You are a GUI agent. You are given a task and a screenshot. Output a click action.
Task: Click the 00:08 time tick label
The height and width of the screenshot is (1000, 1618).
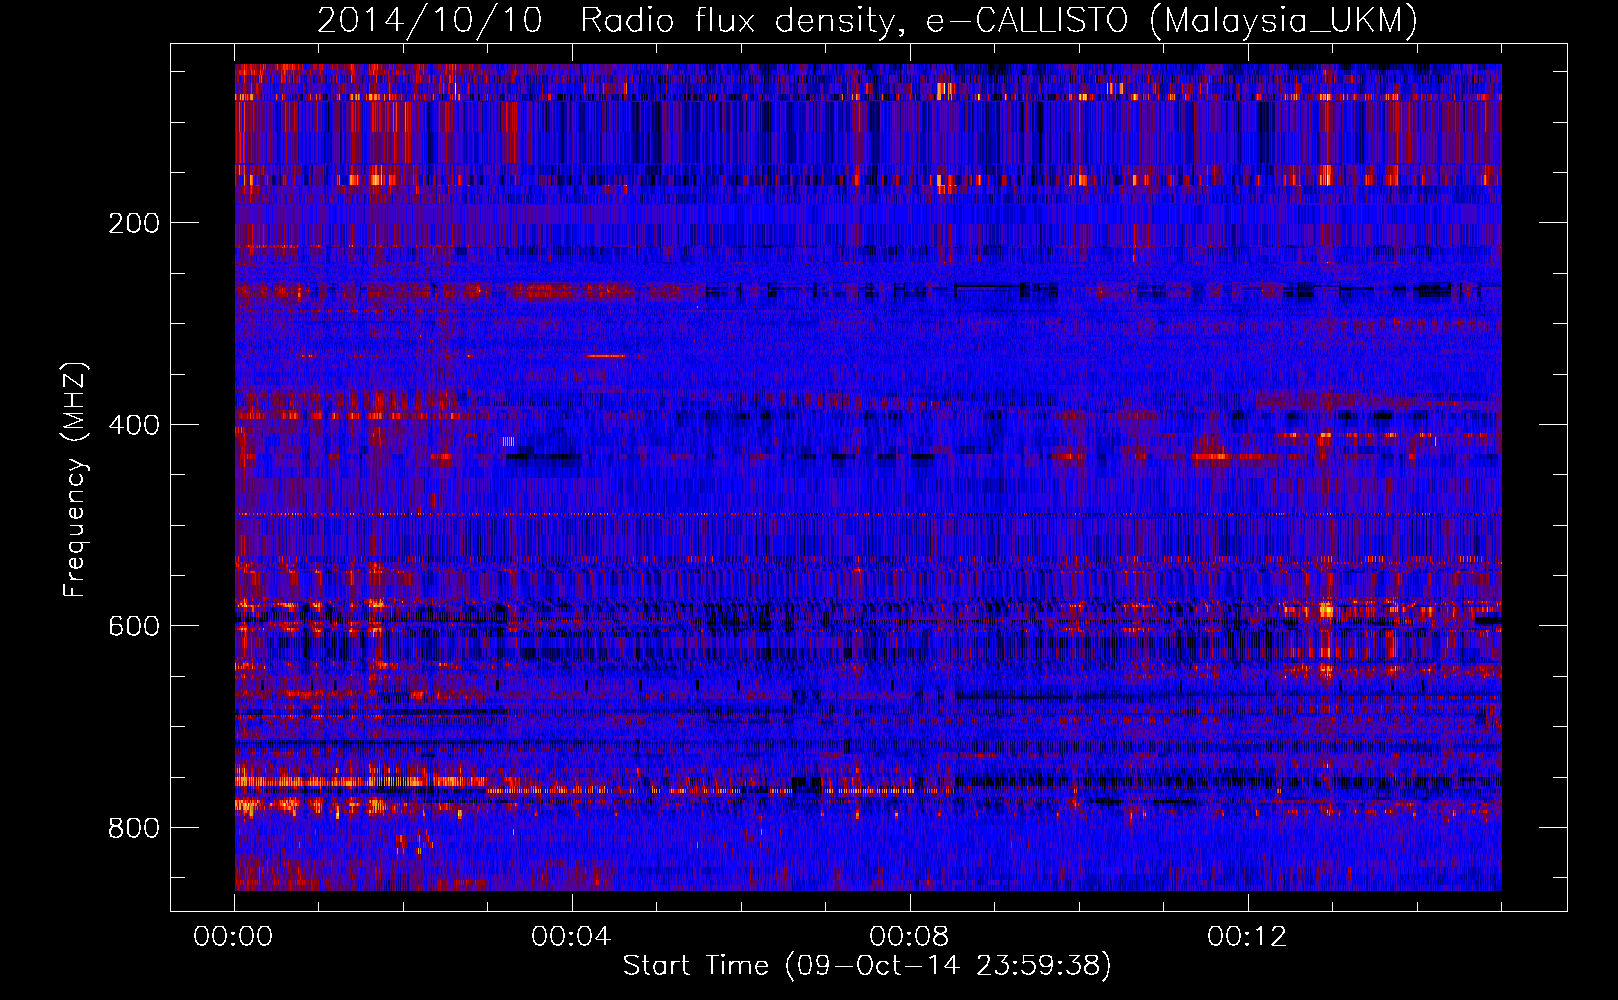click(x=909, y=936)
